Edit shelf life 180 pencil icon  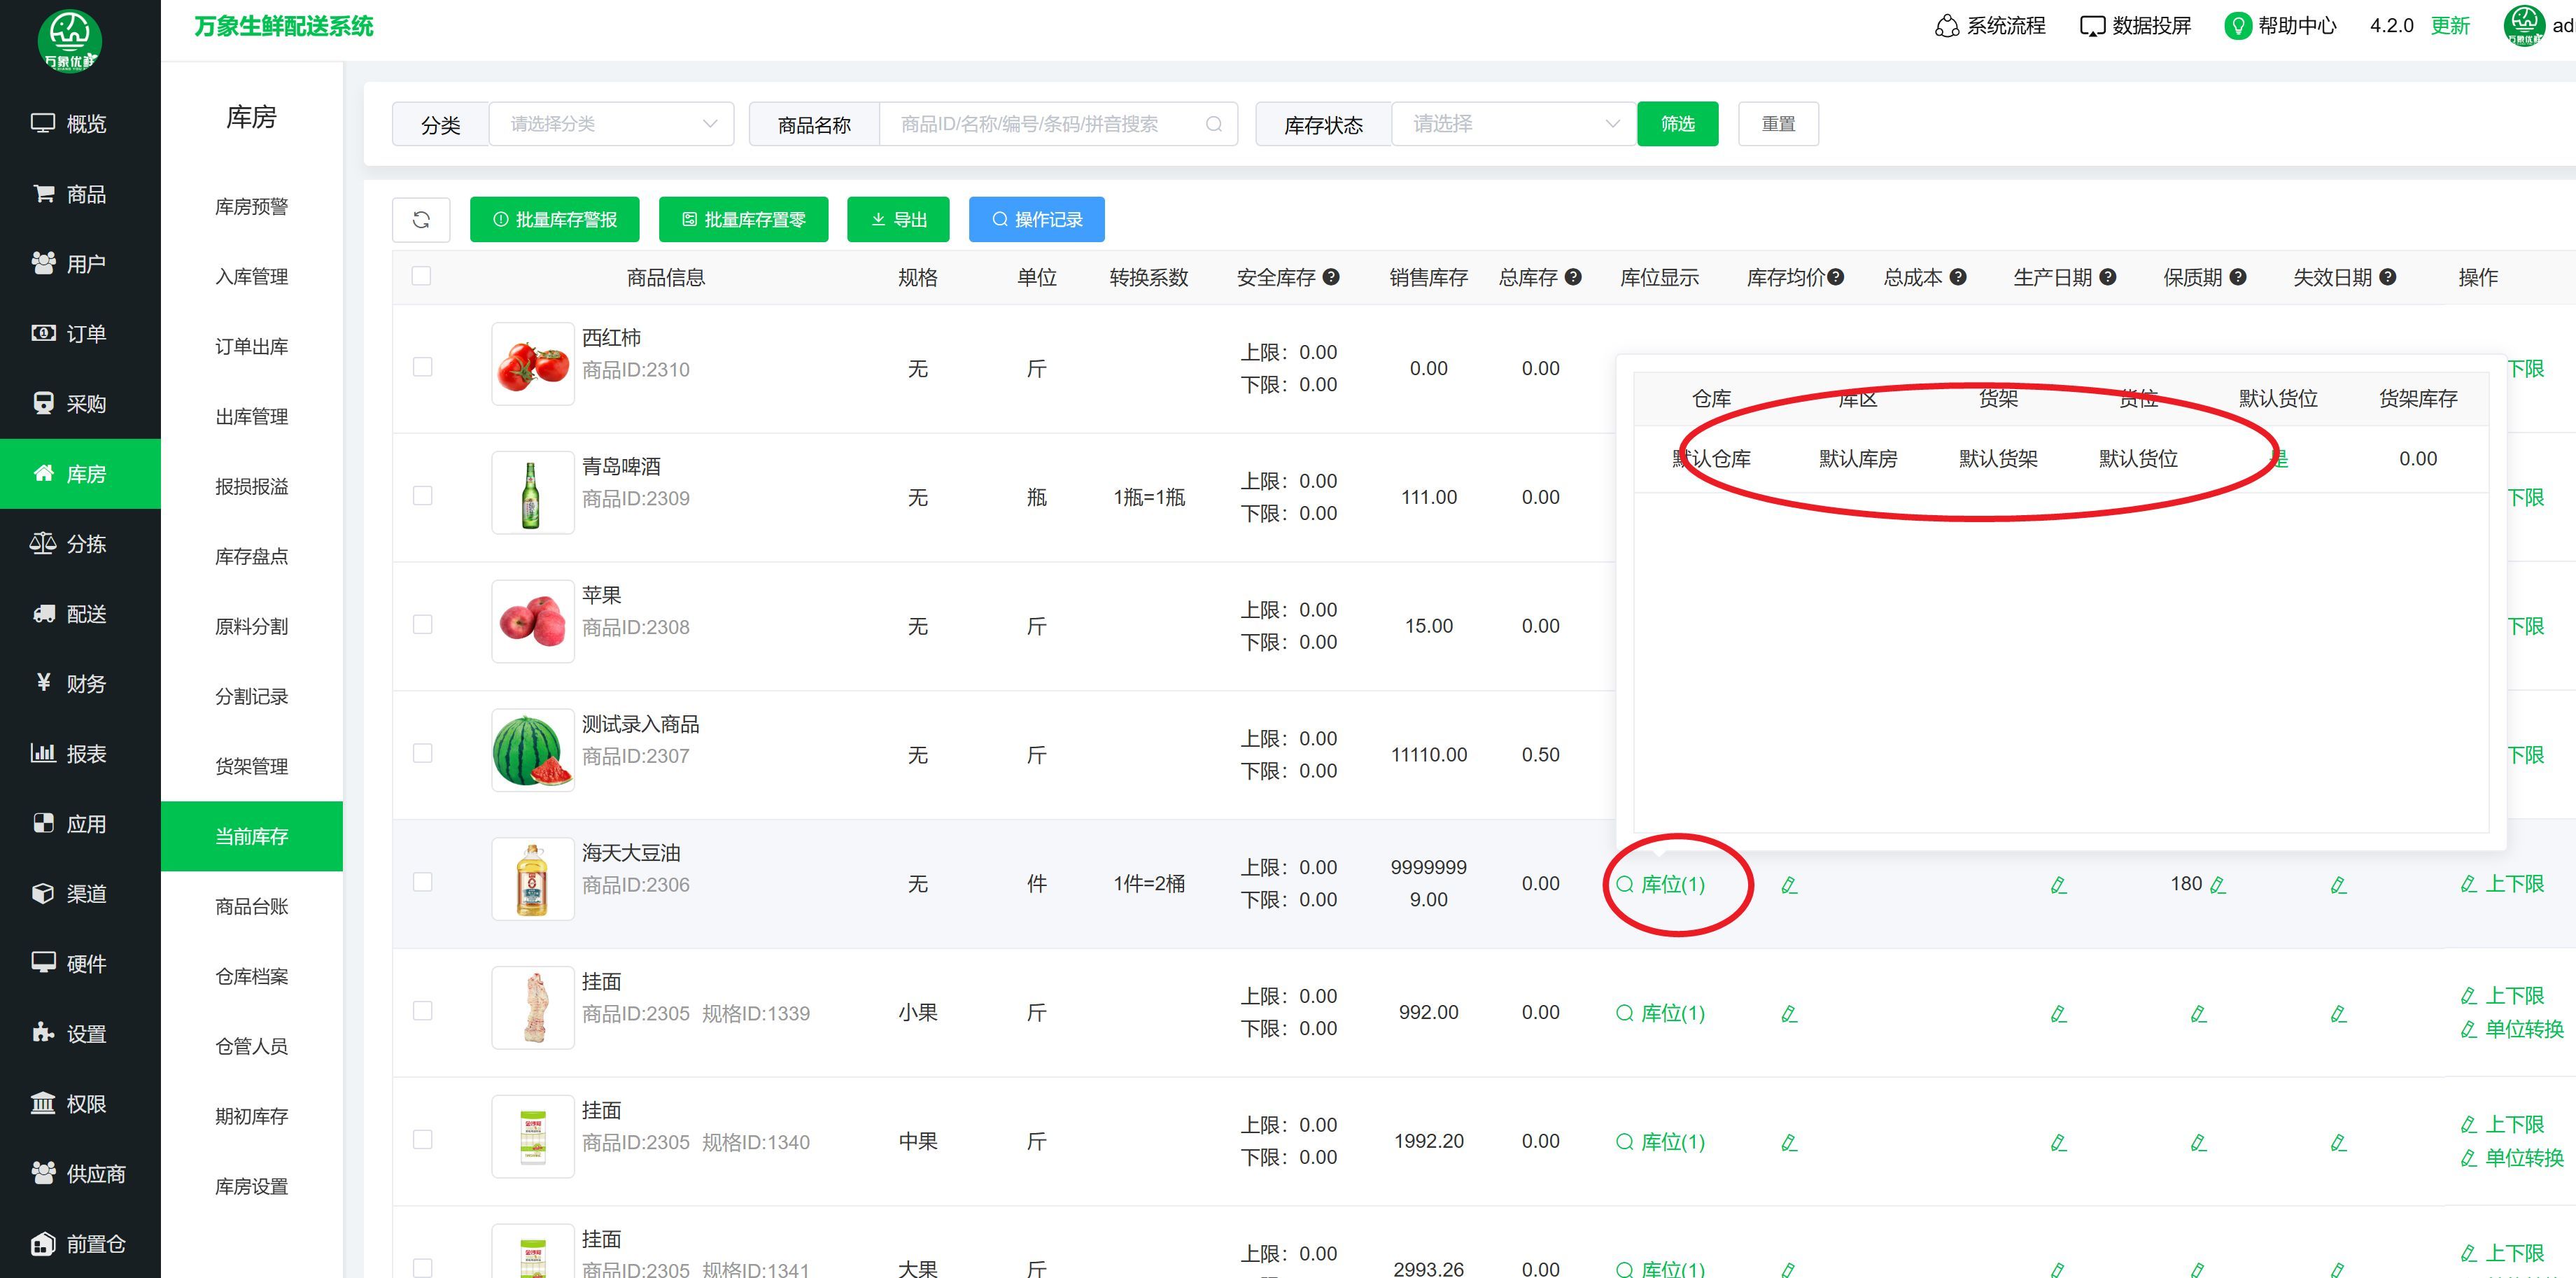(2218, 885)
